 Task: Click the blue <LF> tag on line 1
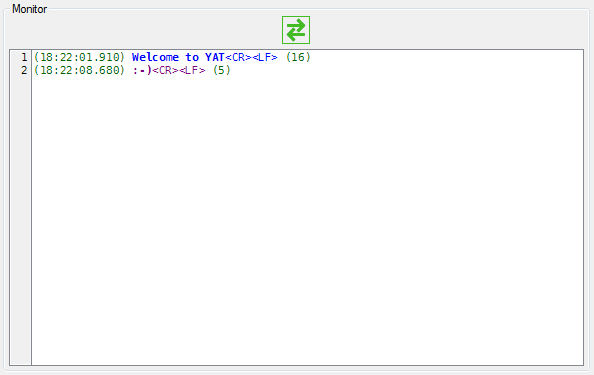click(265, 57)
